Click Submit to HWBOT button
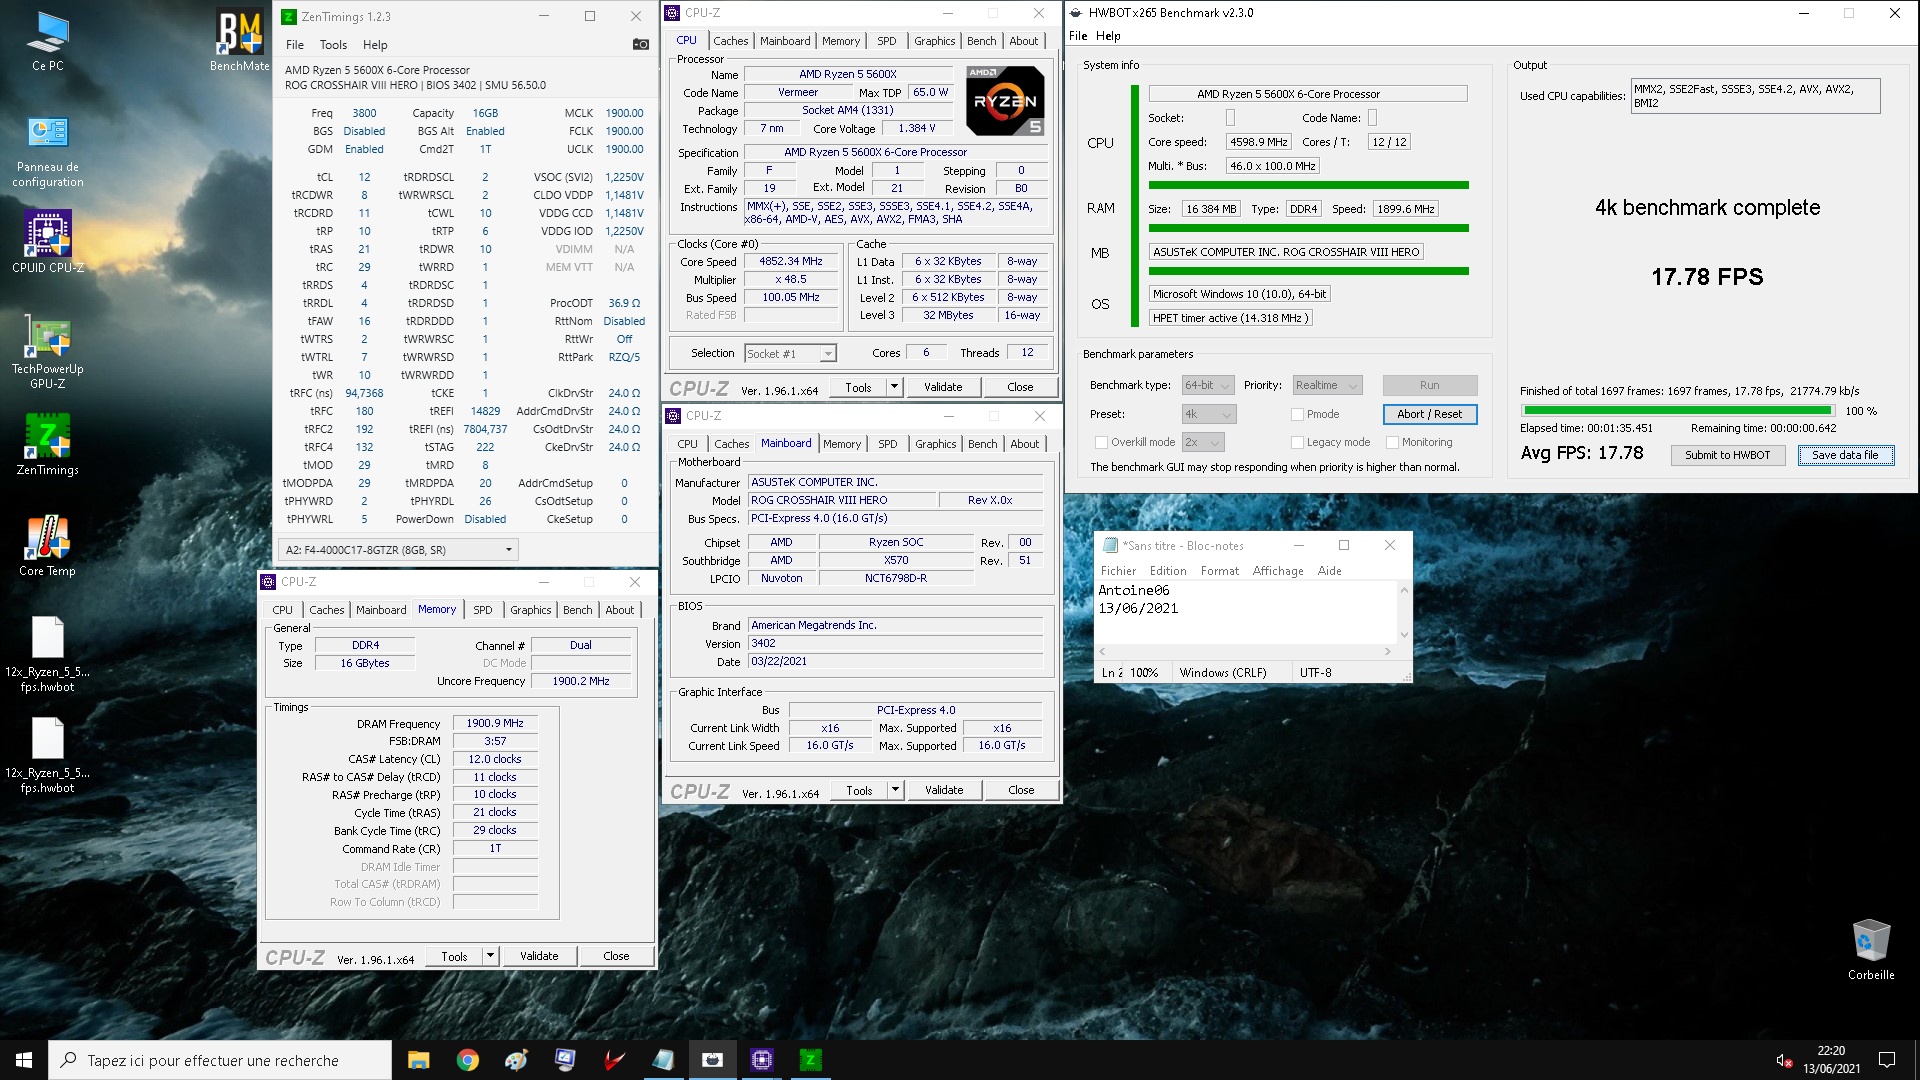The image size is (1920, 1080). tap(1727, 455)
